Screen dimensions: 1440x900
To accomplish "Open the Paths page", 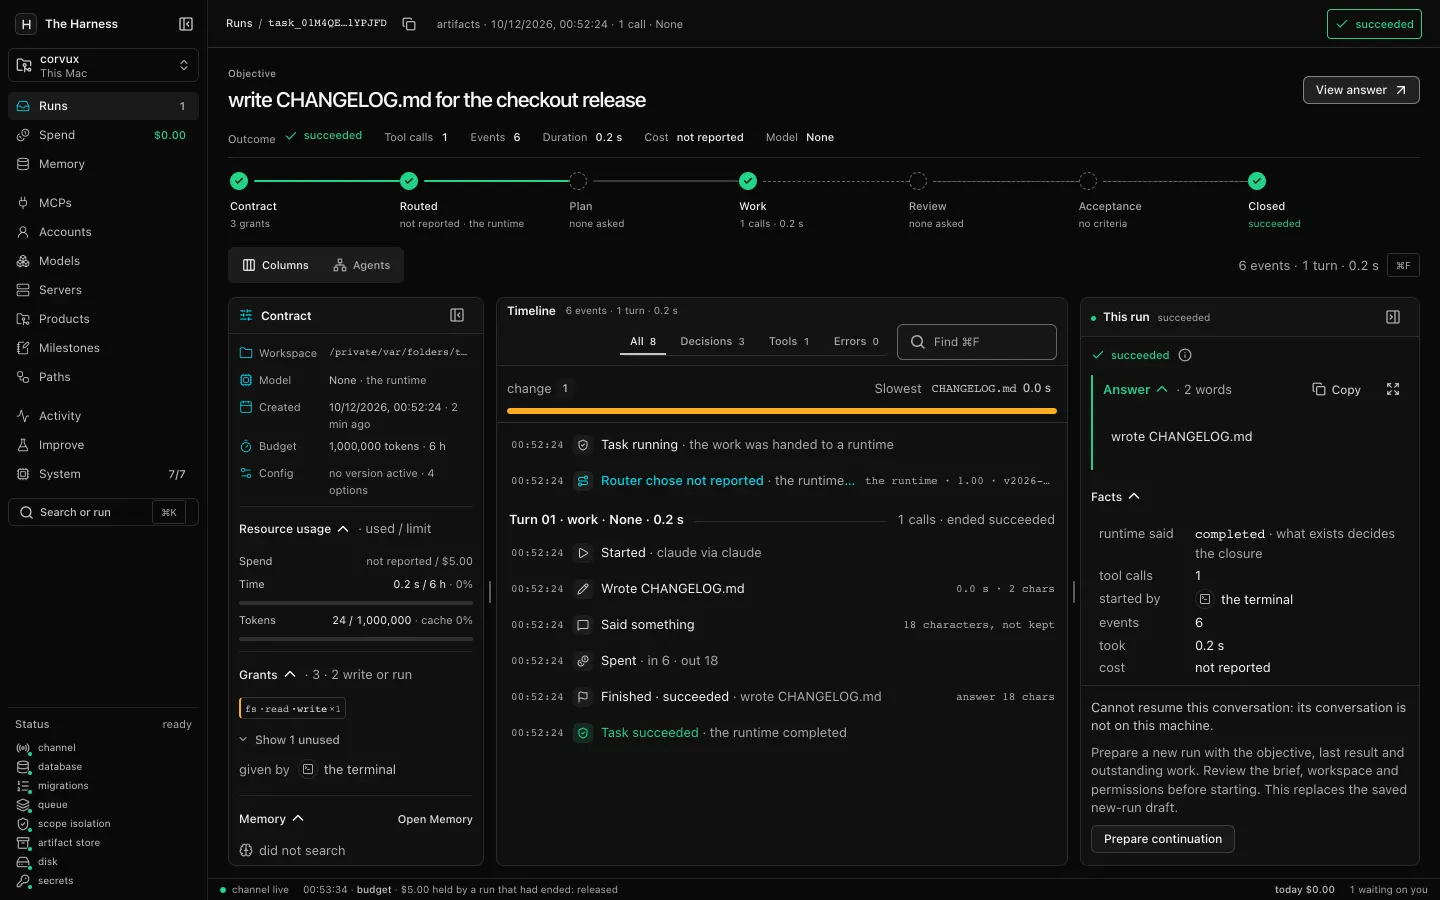I will (103, 377).
